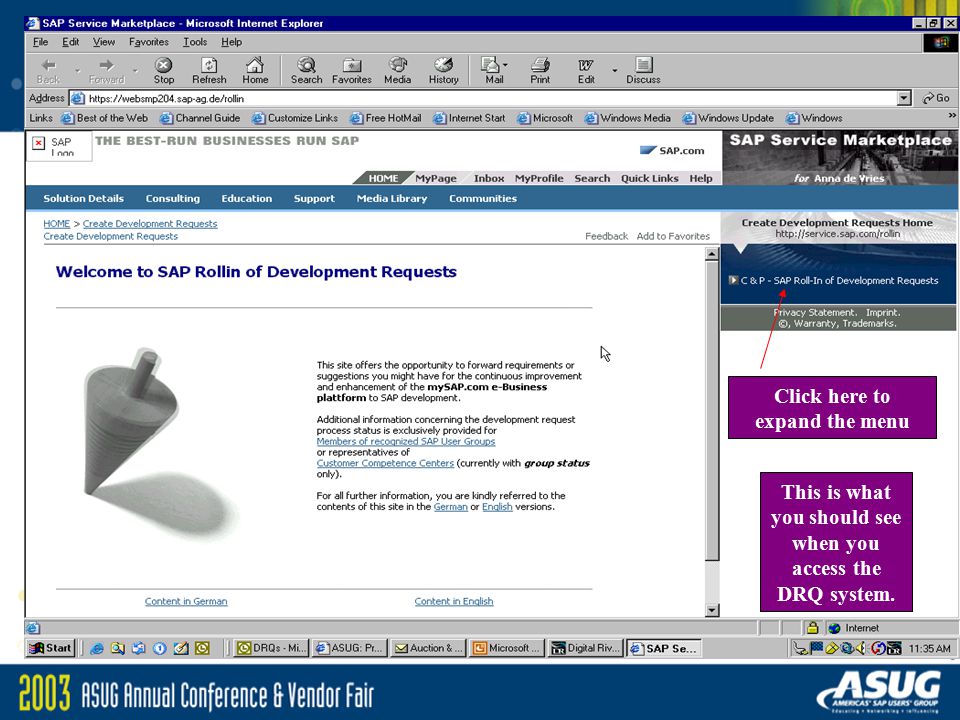Open the Solution Details navigation item

point(83,198)
